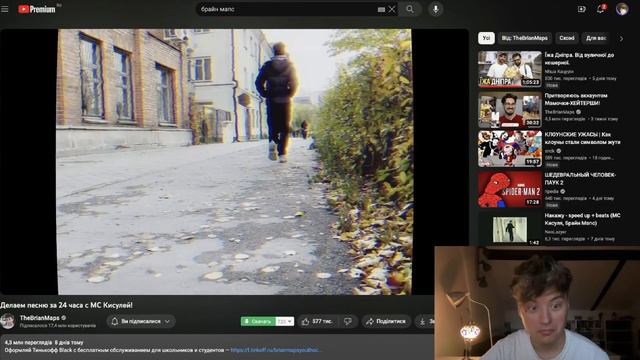Click Нове badge under Їжа Дніпра video
The image size is (640, 360).
click(x=552, y=85)
